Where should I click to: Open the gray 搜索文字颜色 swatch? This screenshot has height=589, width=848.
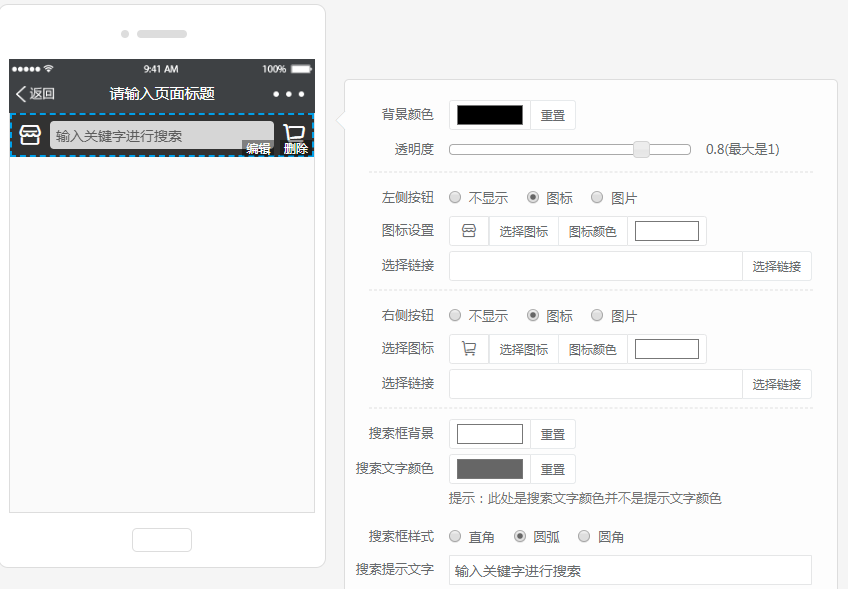click(x=490, y=469)
